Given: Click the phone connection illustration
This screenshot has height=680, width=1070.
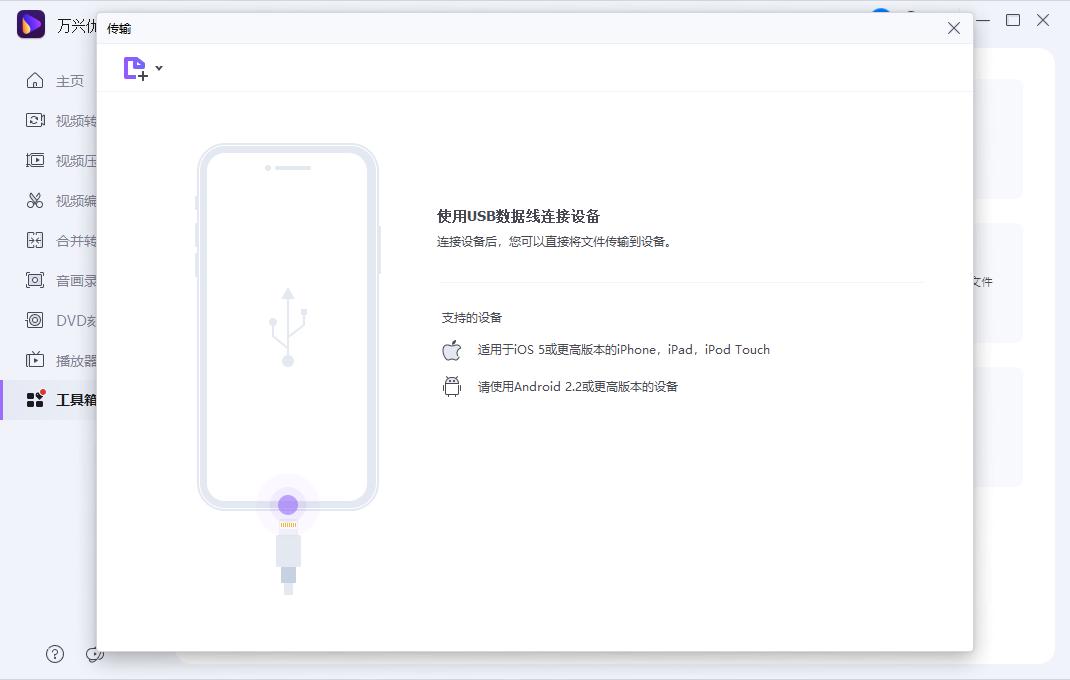Looking at the screenshot, I should pyautogui.click(x=288, y=330).
